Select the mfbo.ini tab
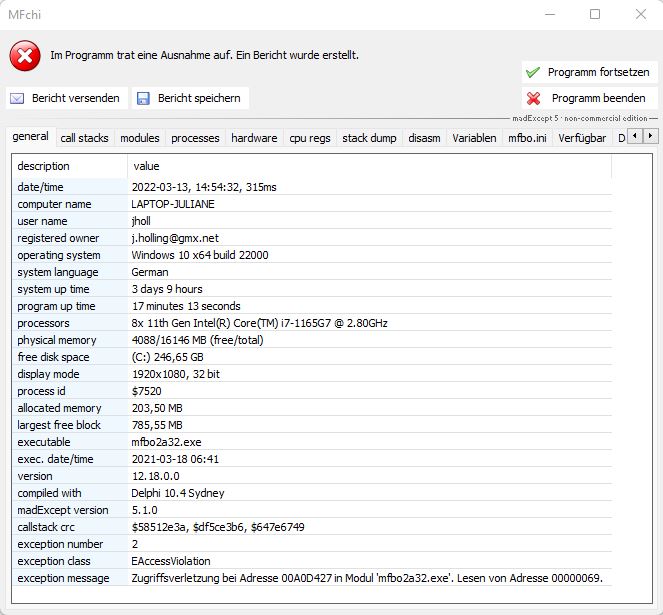663x615 pixels. pos(527,138)
